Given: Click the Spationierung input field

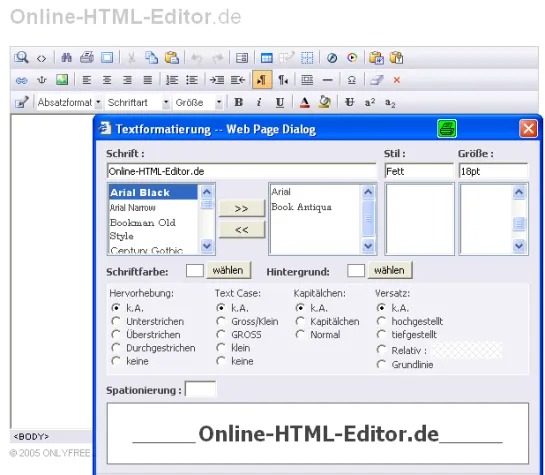Looking at the screenshot, I should pyautogui.click(x=200, y=389).
